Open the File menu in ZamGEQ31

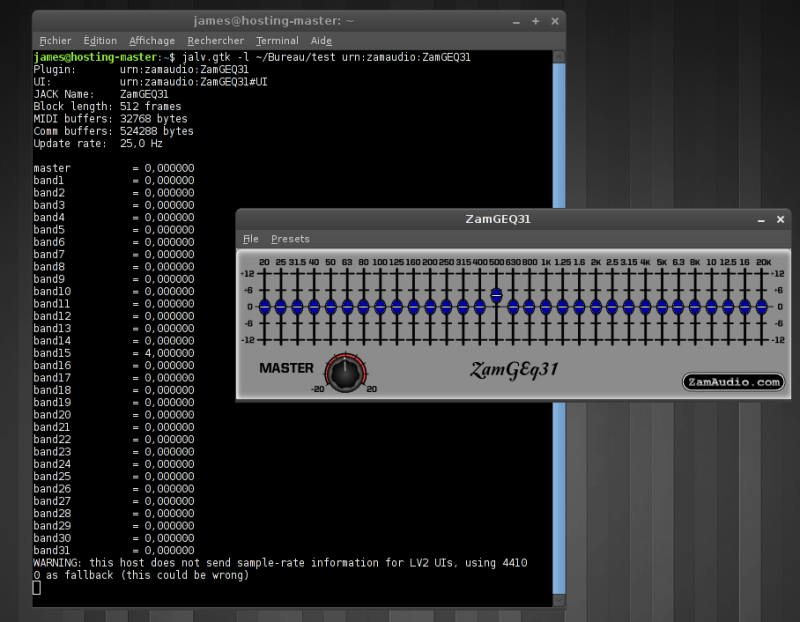pyautogui.click(x=250, y=239)
